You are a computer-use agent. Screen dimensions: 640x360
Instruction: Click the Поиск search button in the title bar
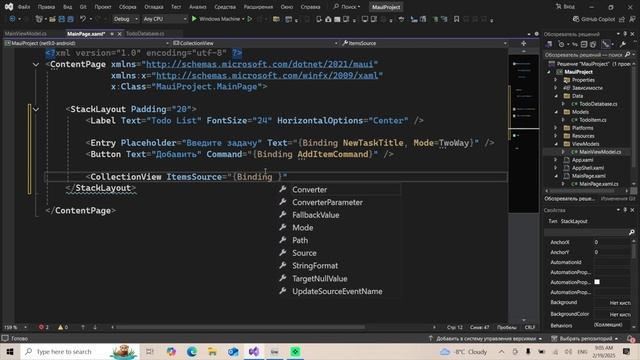pyautogui.click(x=347, y=7)
